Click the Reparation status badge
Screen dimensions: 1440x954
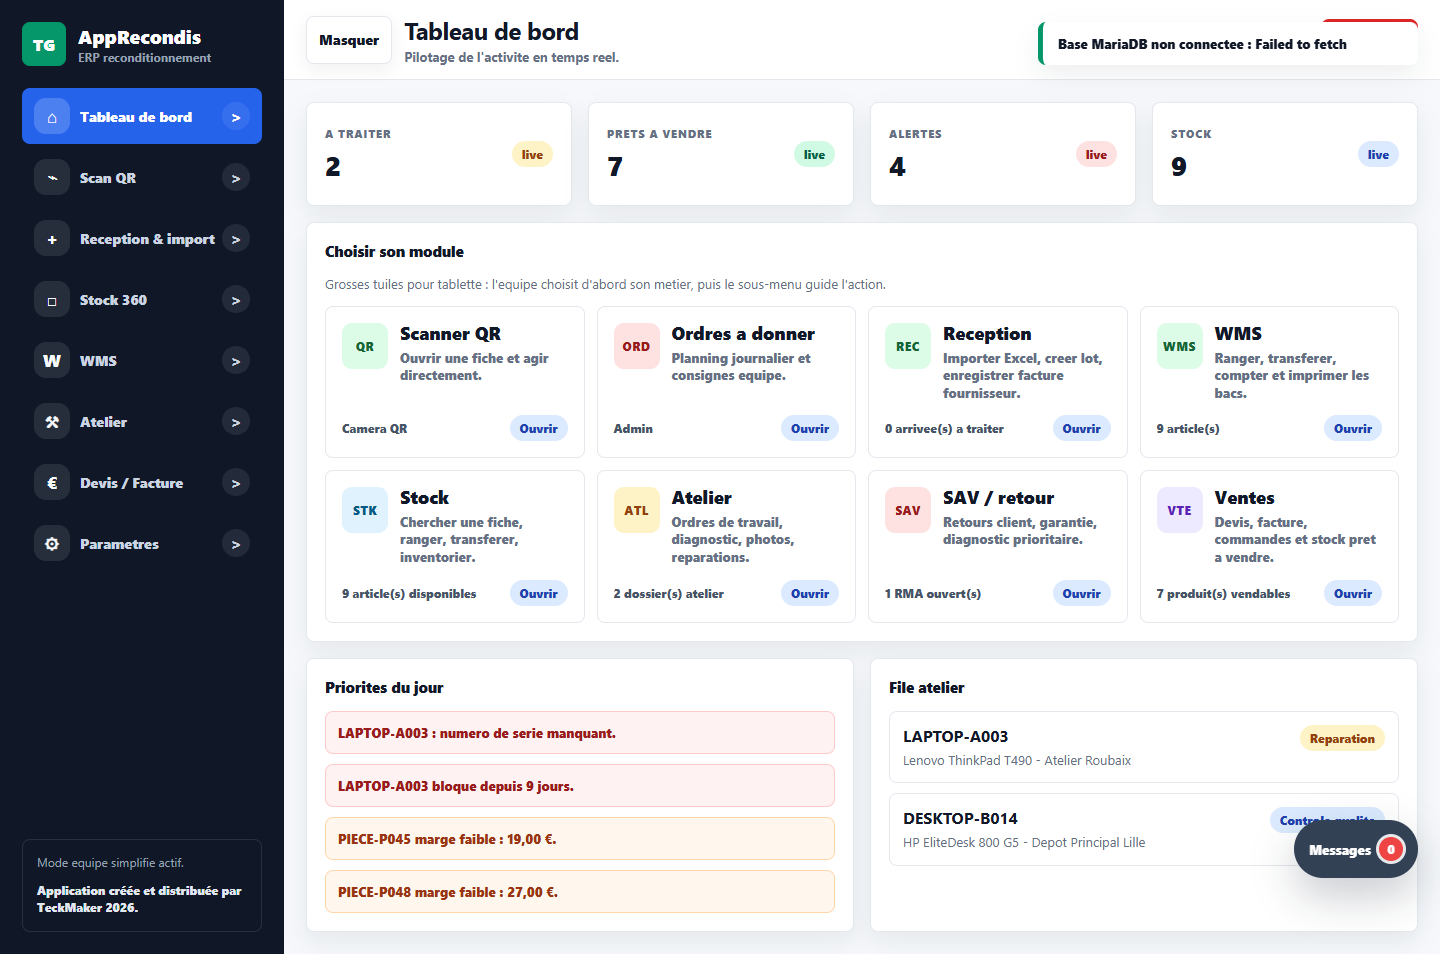click(1342, 739)
